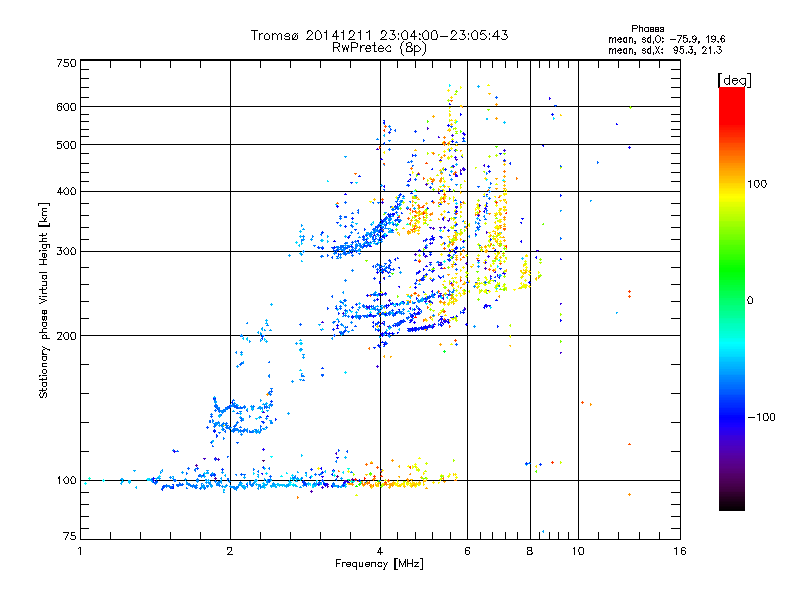Select the 'mean, sd,X: 95.3, 21.3' line
The image size is (800, 600).
[x=665, y=50]
